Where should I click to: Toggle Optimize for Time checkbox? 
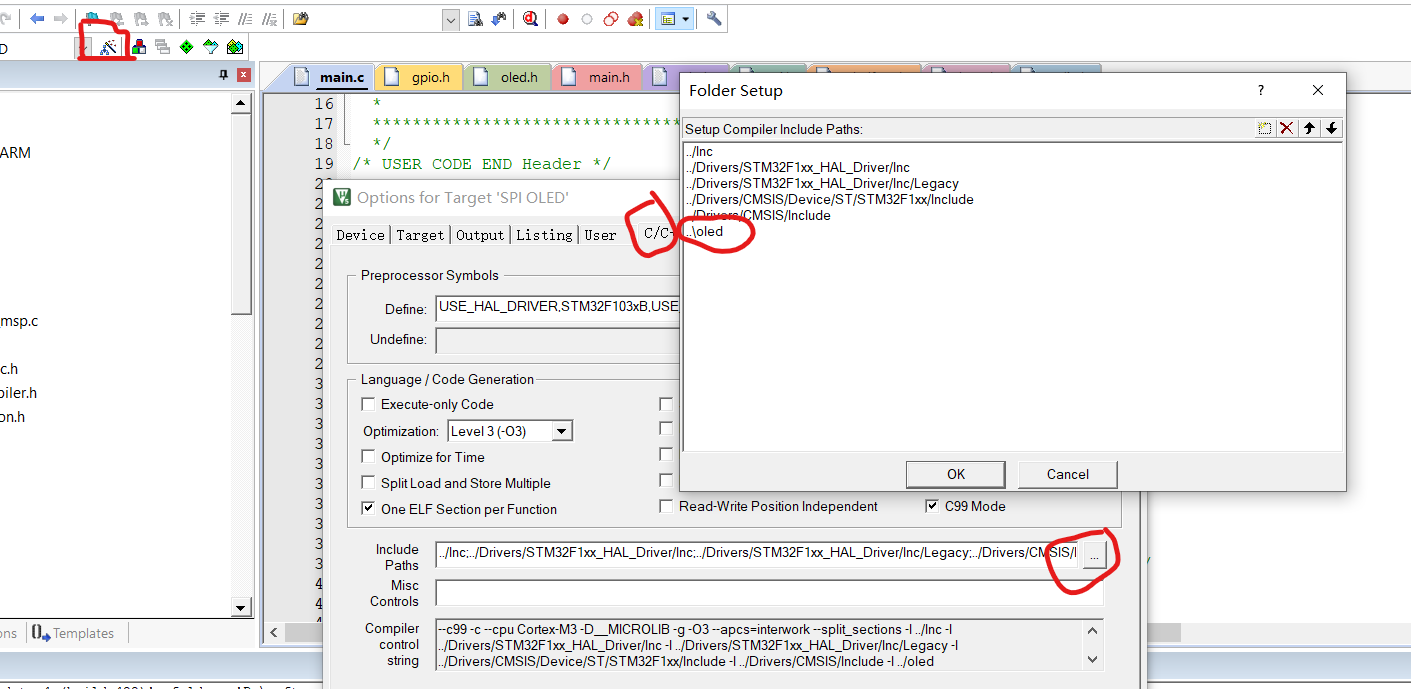(x=368, y=457)
